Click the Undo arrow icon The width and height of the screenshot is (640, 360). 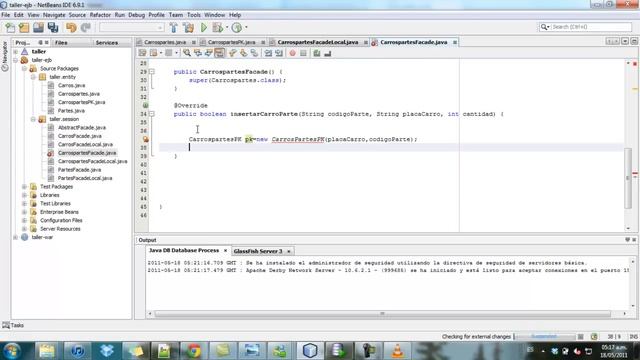pos(71,28)
